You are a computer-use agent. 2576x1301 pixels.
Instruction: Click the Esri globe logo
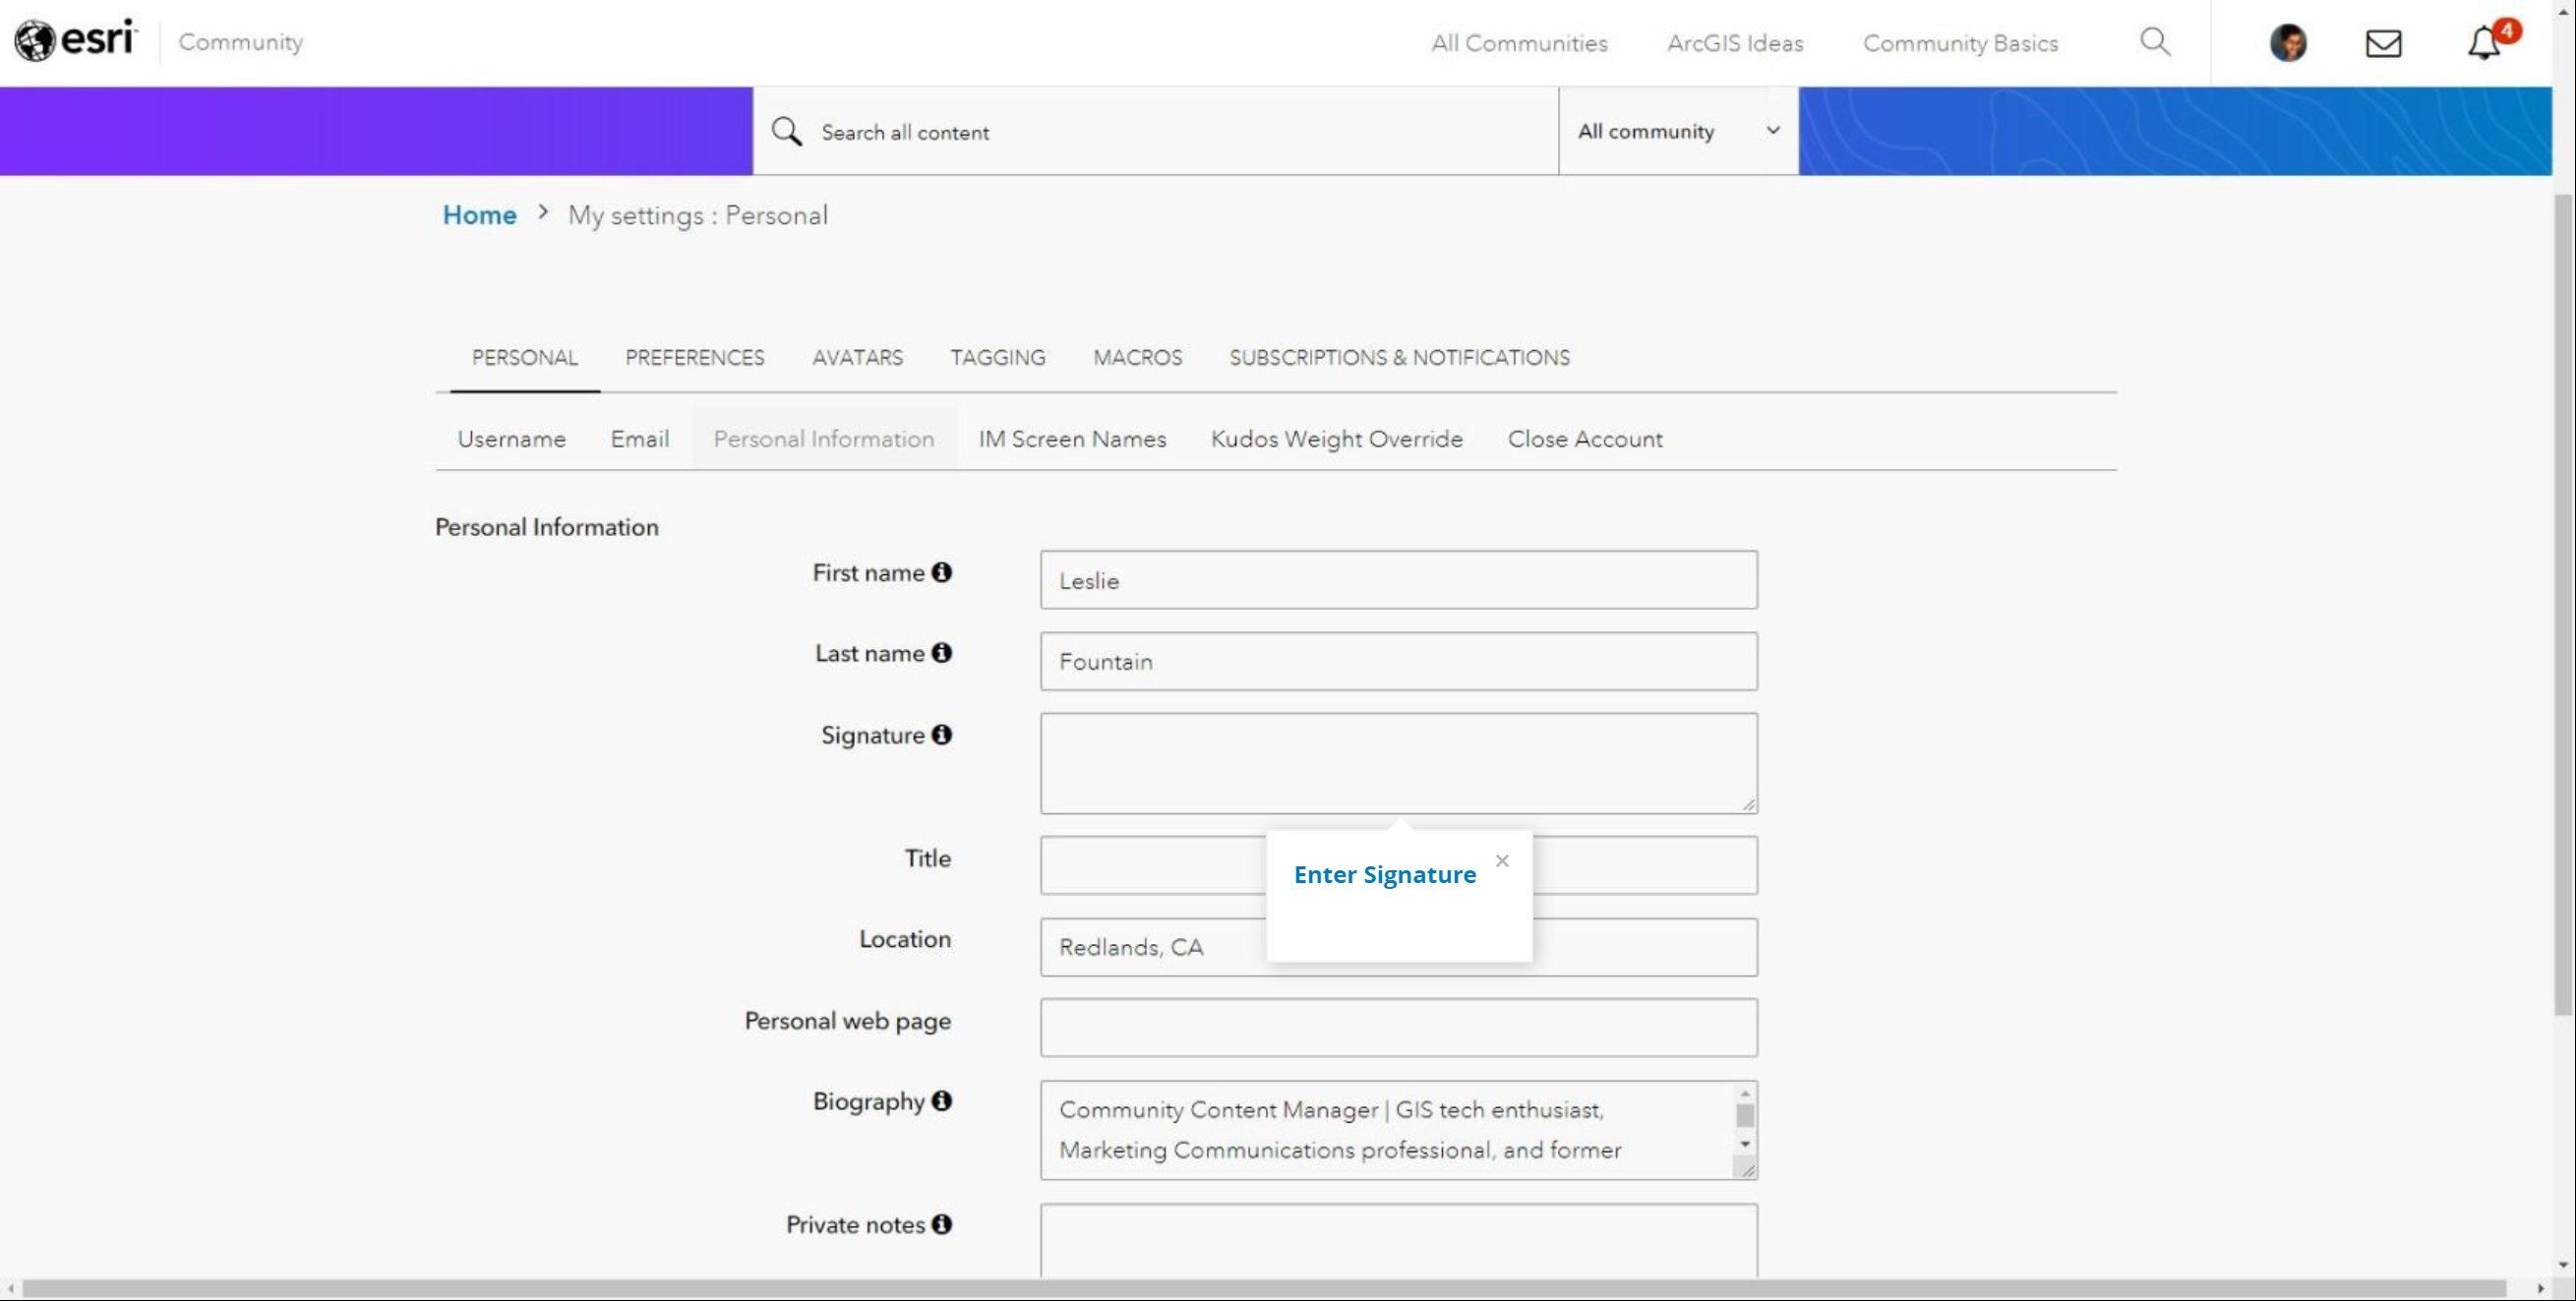pyautogui.click(x=37, y=39)
